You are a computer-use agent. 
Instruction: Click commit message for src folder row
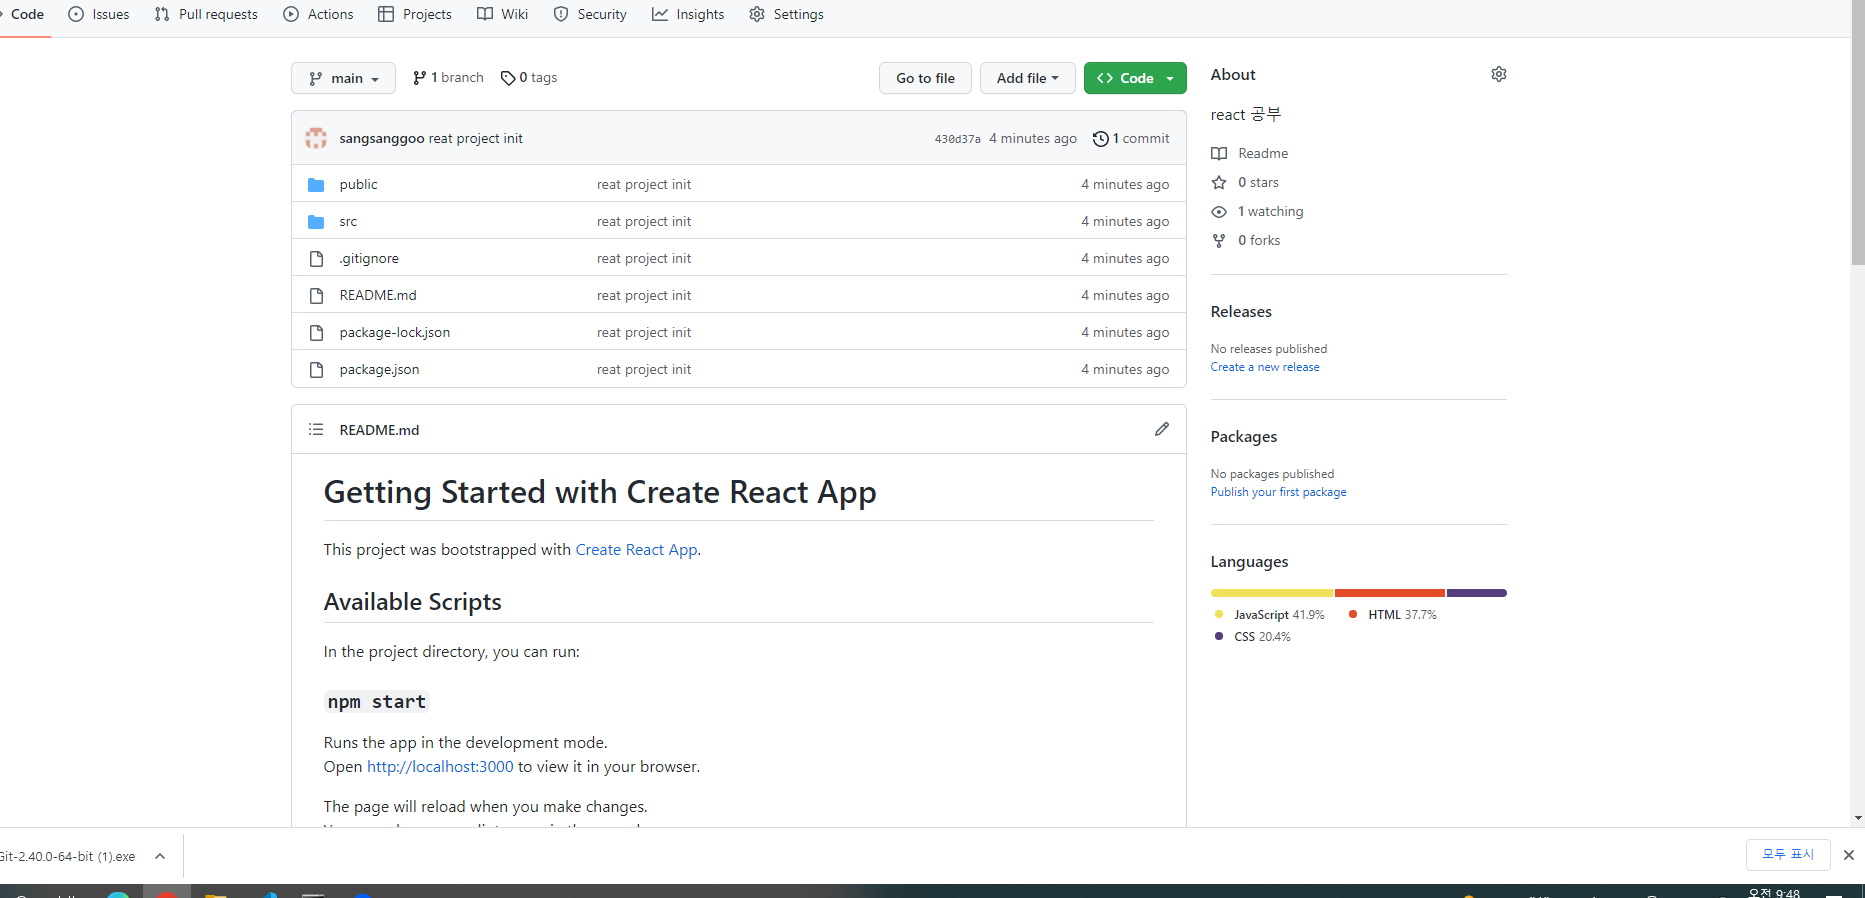(644, 221)
